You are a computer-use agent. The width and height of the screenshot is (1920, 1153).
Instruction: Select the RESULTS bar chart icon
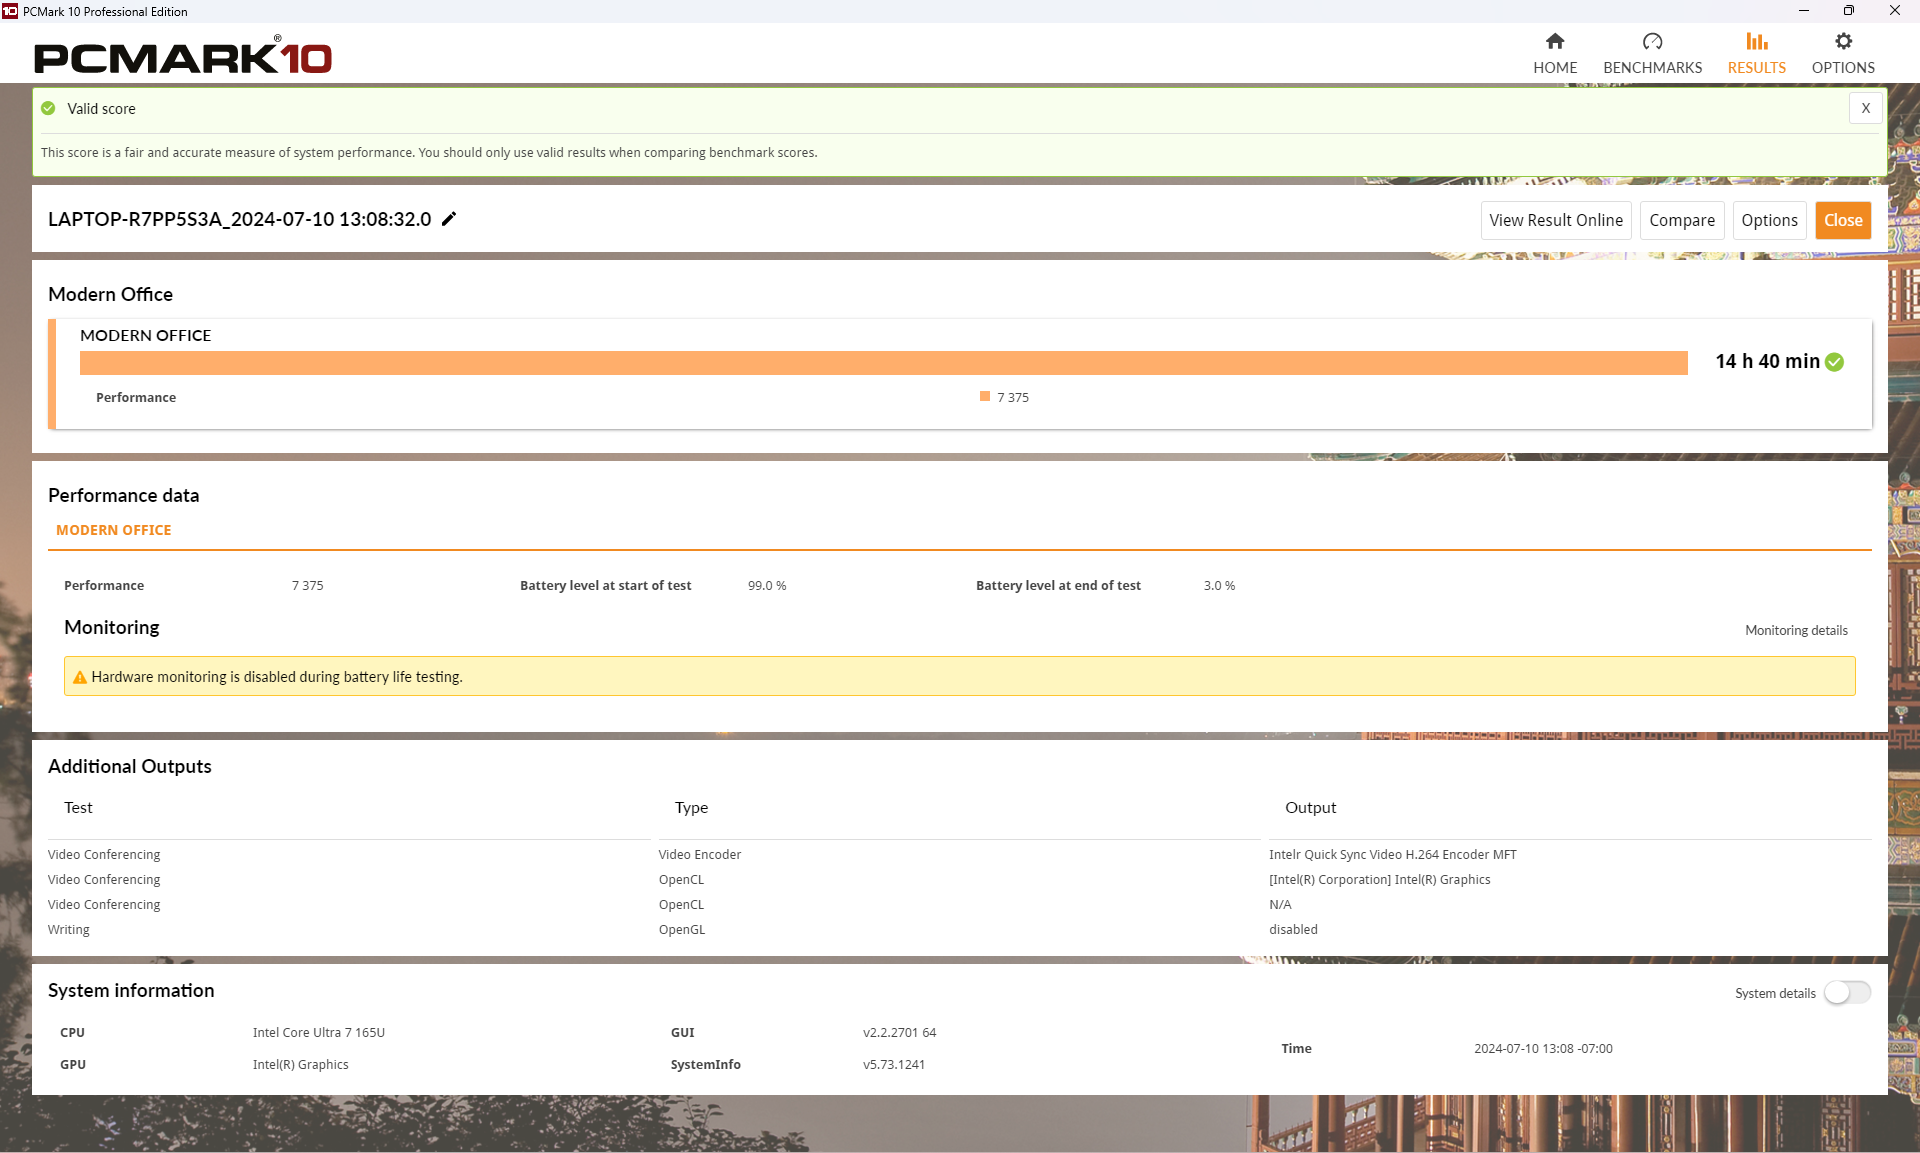pos(1756,41)
